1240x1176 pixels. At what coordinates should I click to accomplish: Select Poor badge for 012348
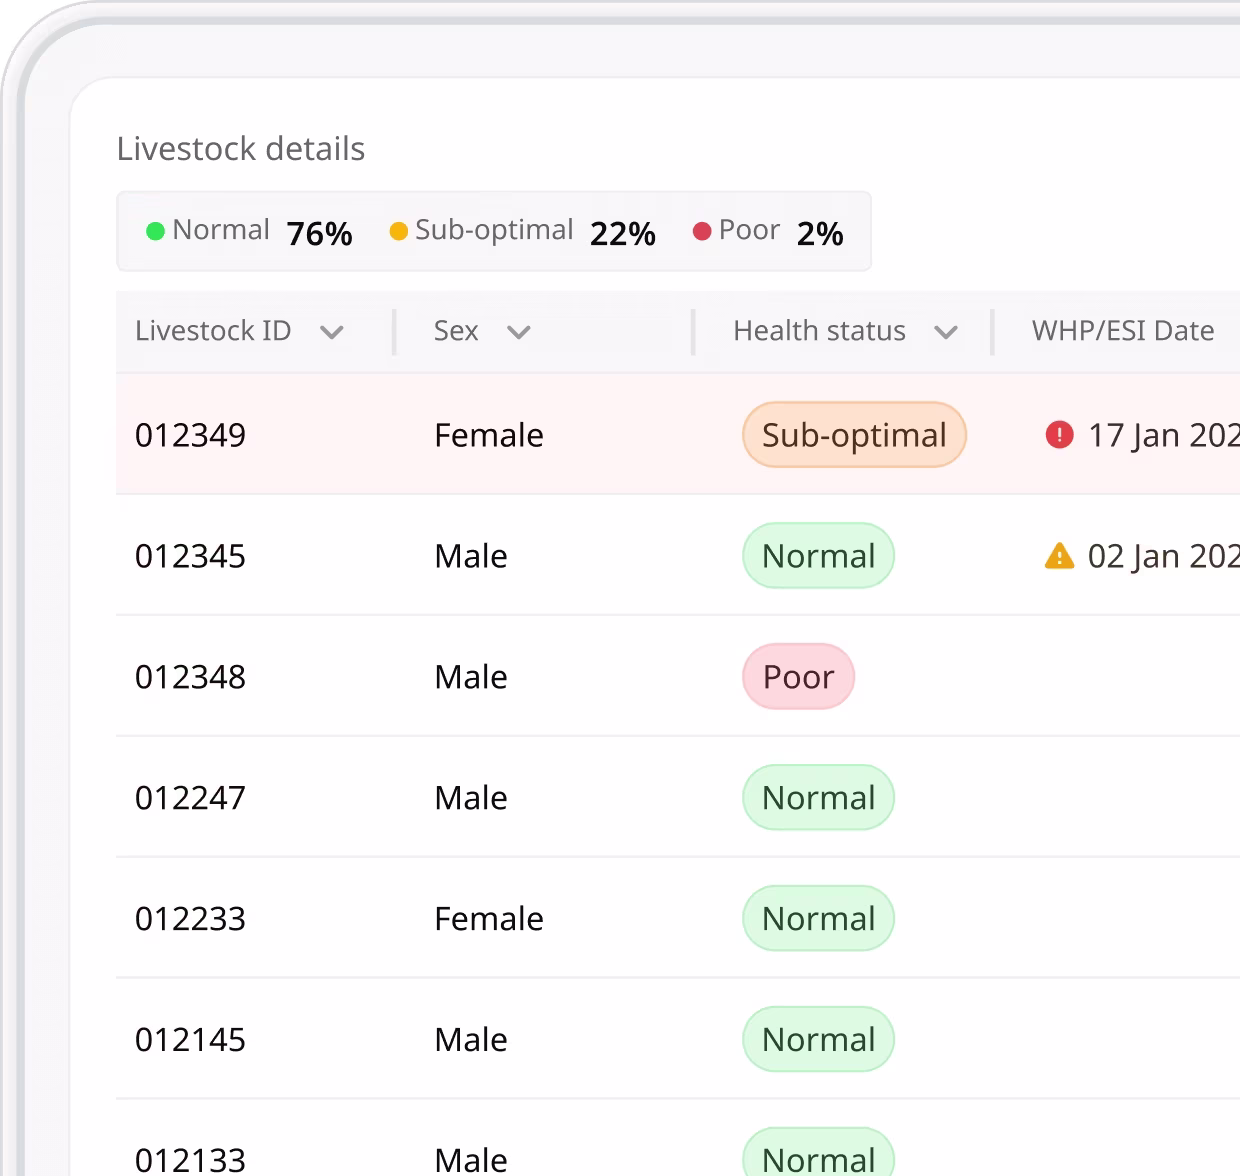click(x=798, y=677)
